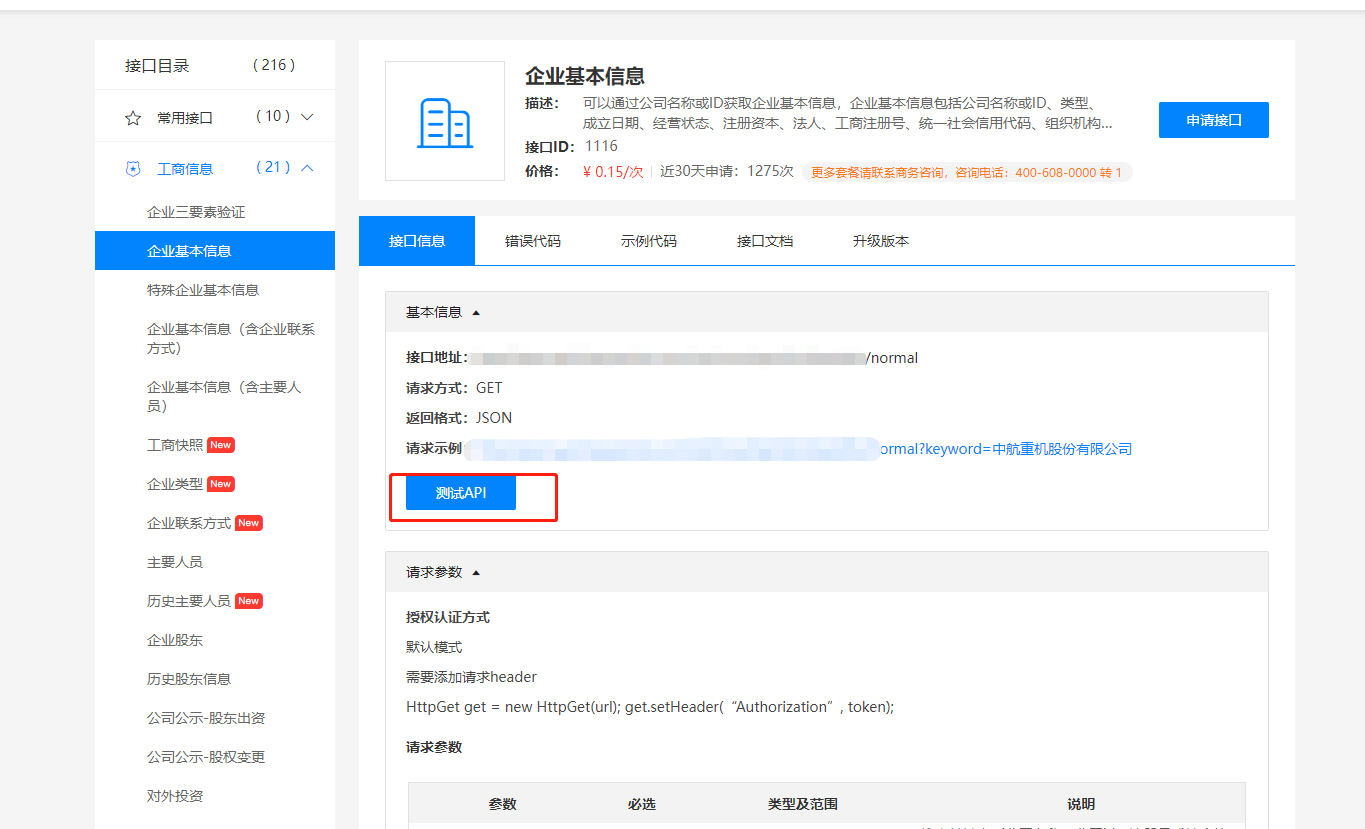Open the 历史股东信息 sidebar item
The image size is (1365, 829).
189,679
